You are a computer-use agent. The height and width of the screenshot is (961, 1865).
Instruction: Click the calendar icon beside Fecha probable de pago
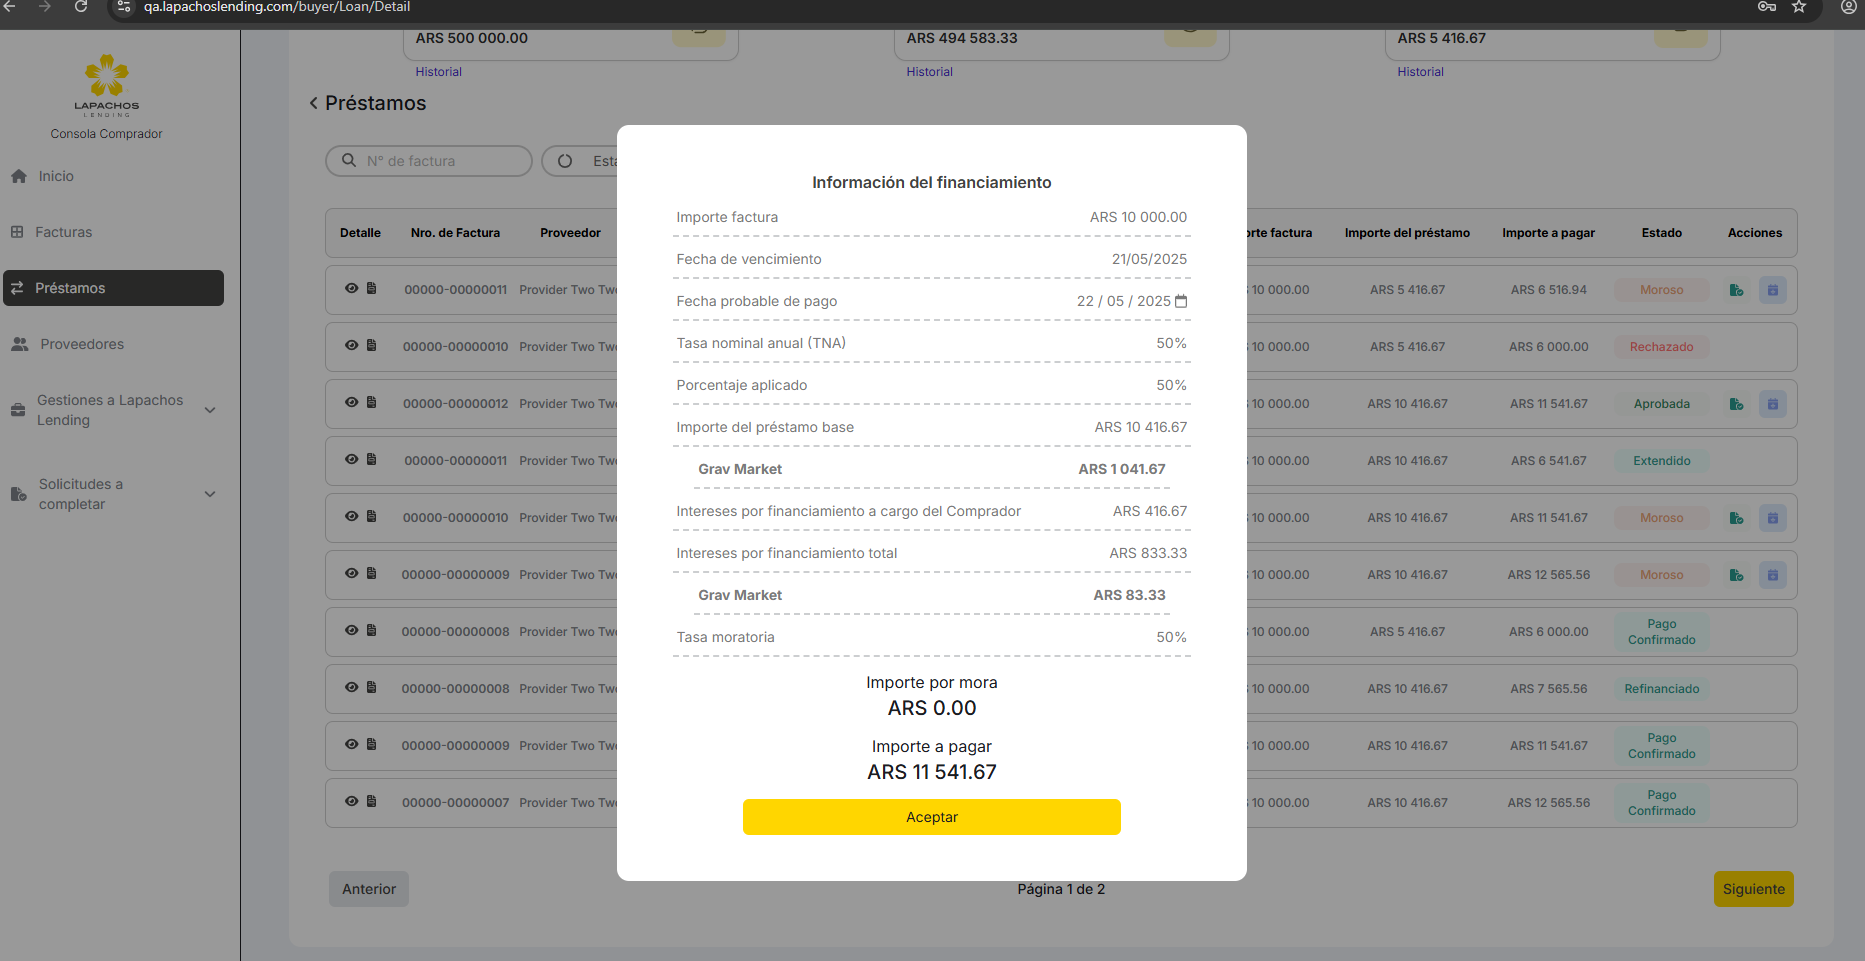pyautogui.click(x=1181, y=301)
